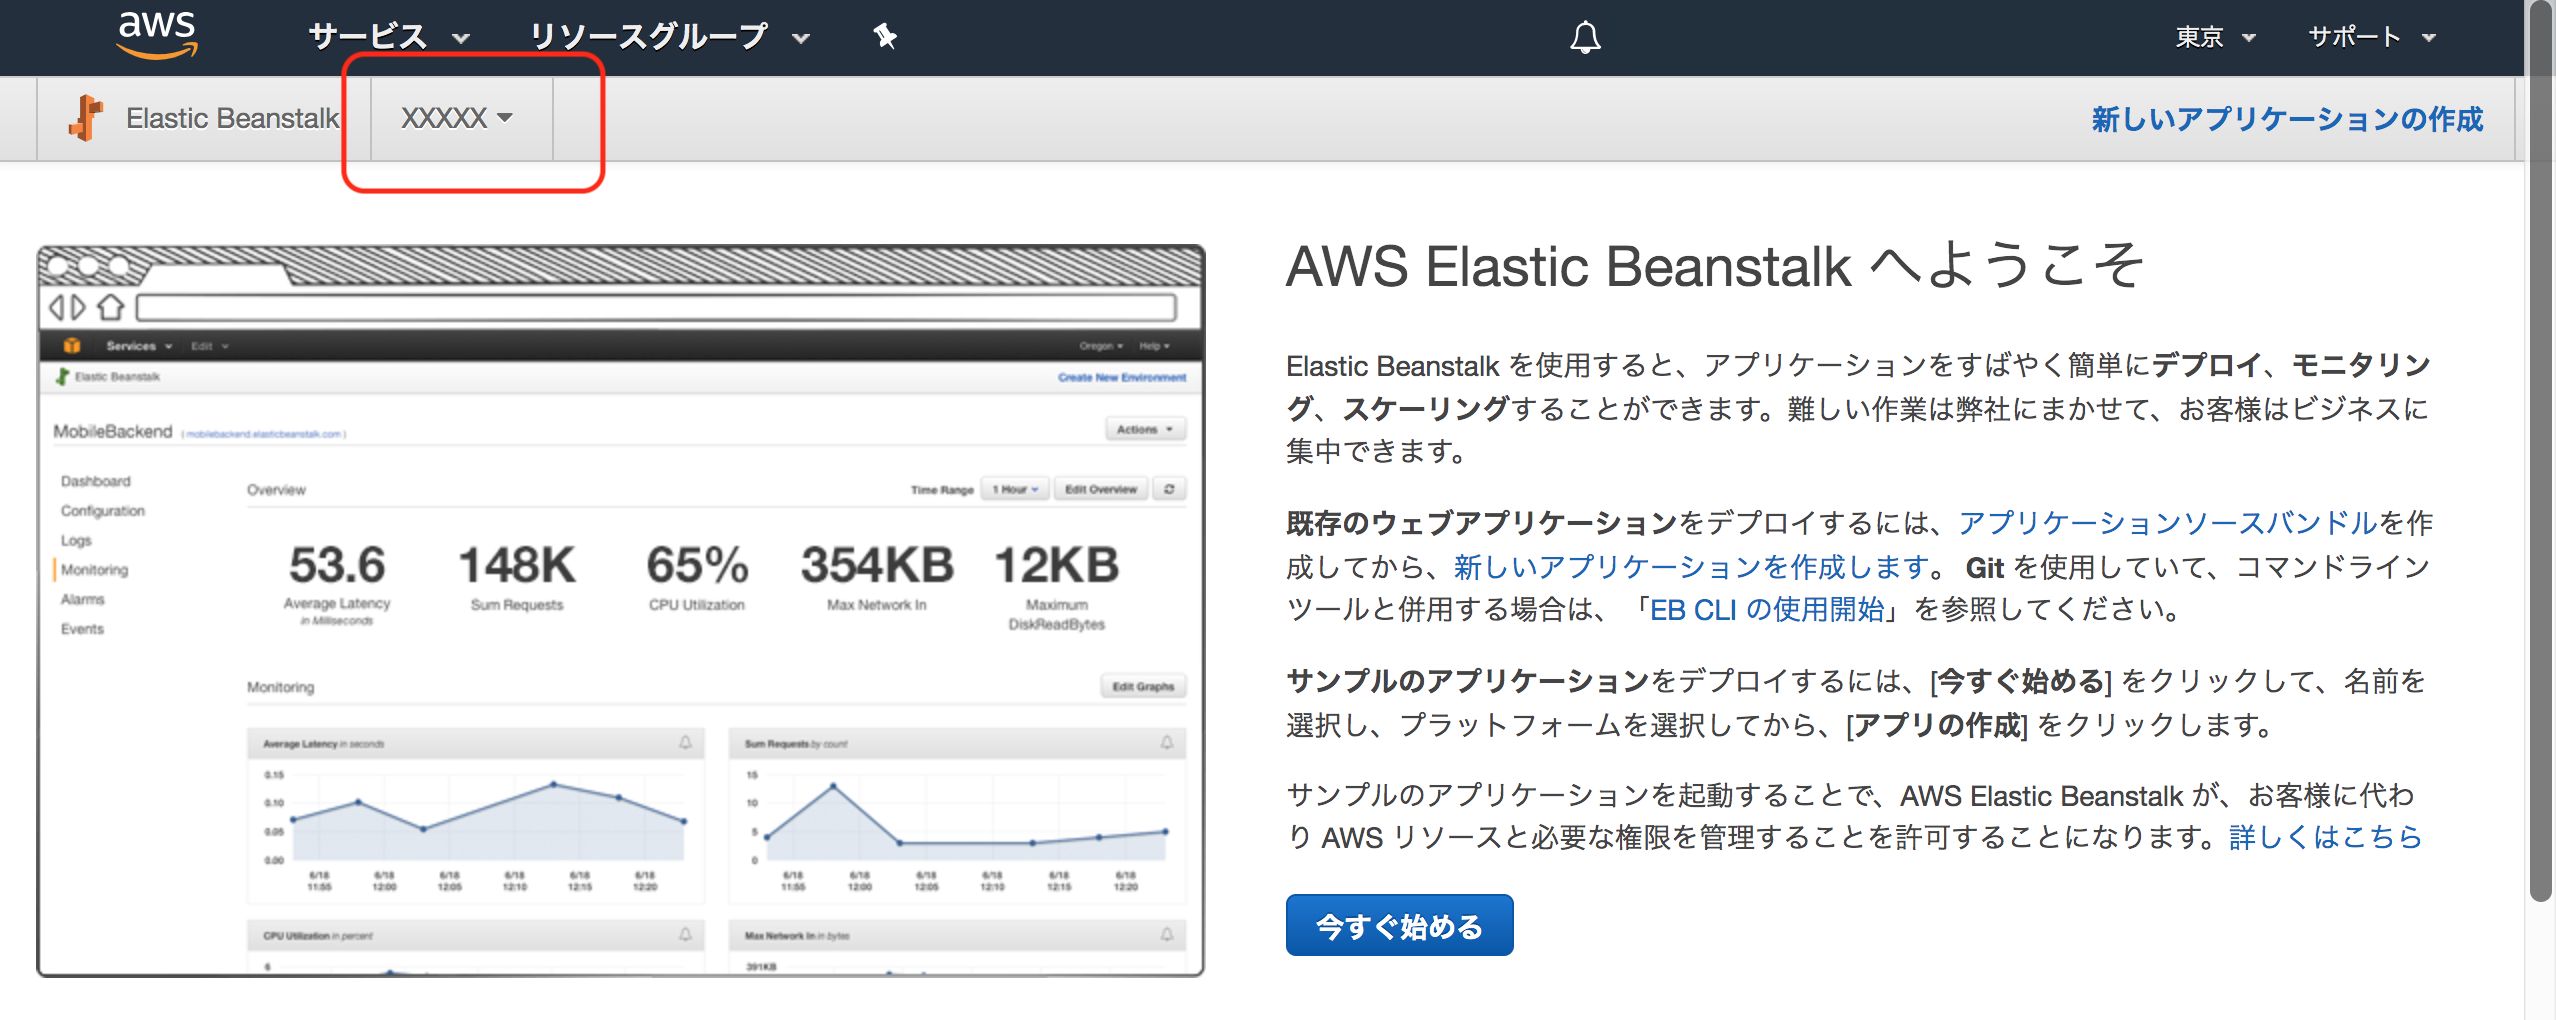
Task: Expand the chevron next to リソースグループ
Action: coord(799,38)
